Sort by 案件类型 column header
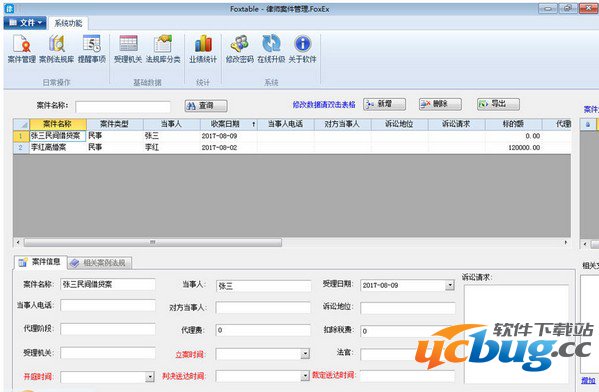Viewport: 599px width, 392px height. click(115, 124)
